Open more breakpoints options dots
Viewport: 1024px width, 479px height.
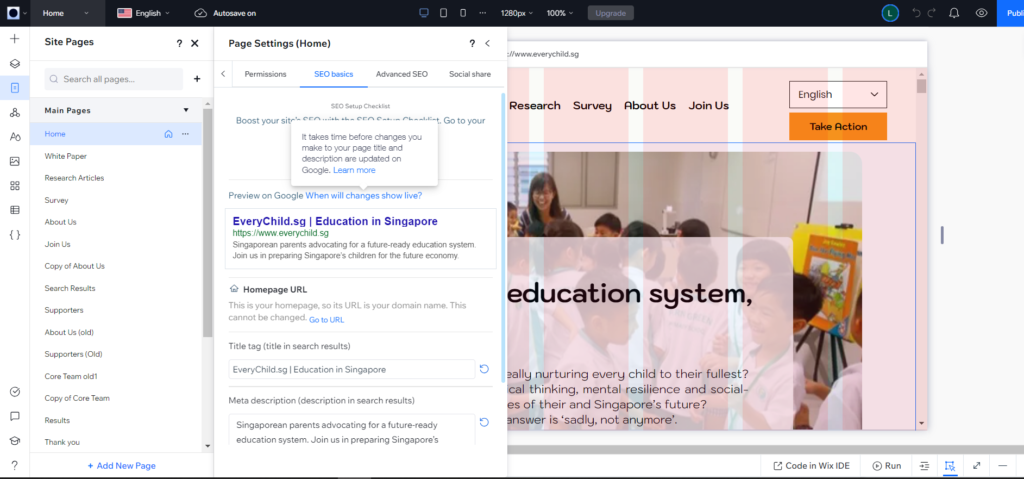click(x=483, y=13)
